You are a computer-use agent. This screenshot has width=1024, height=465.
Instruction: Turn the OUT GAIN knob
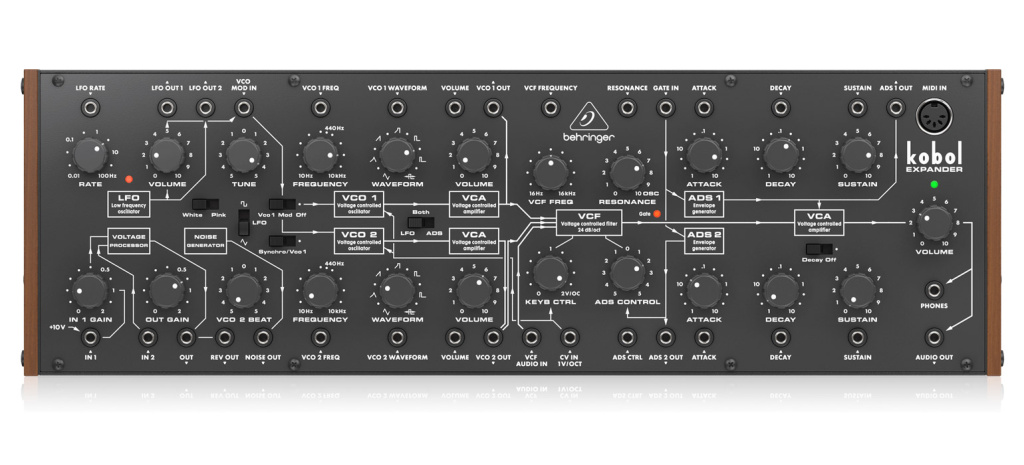167,291
